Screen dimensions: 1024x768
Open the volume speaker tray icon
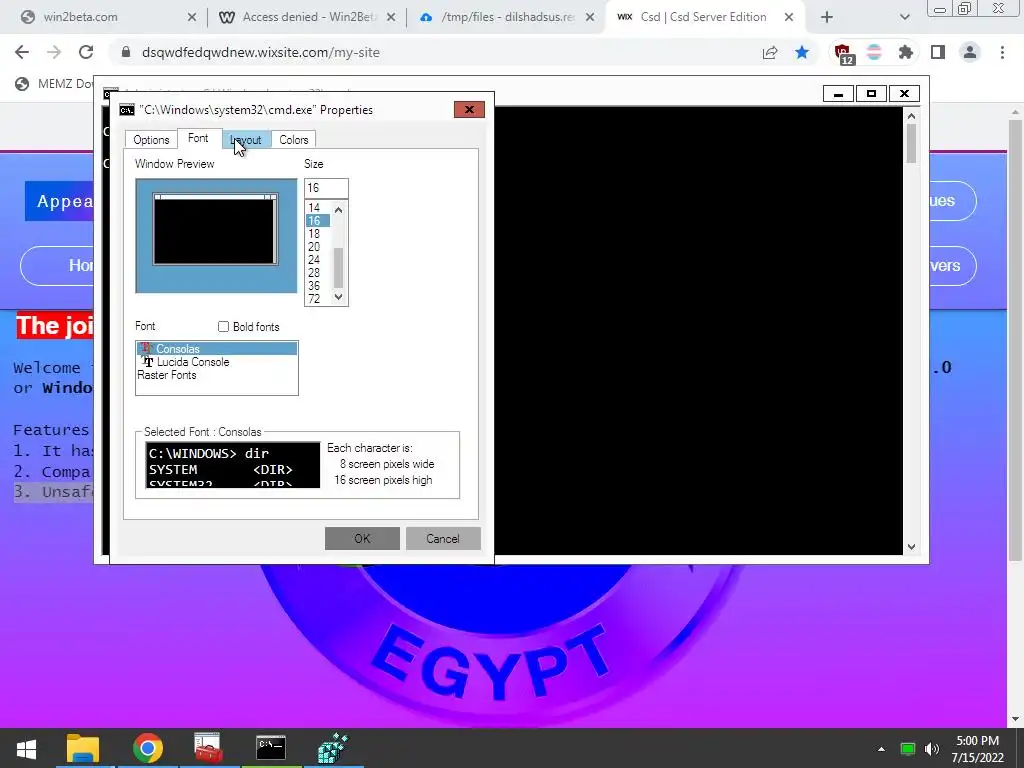click(x=933, y=749)
